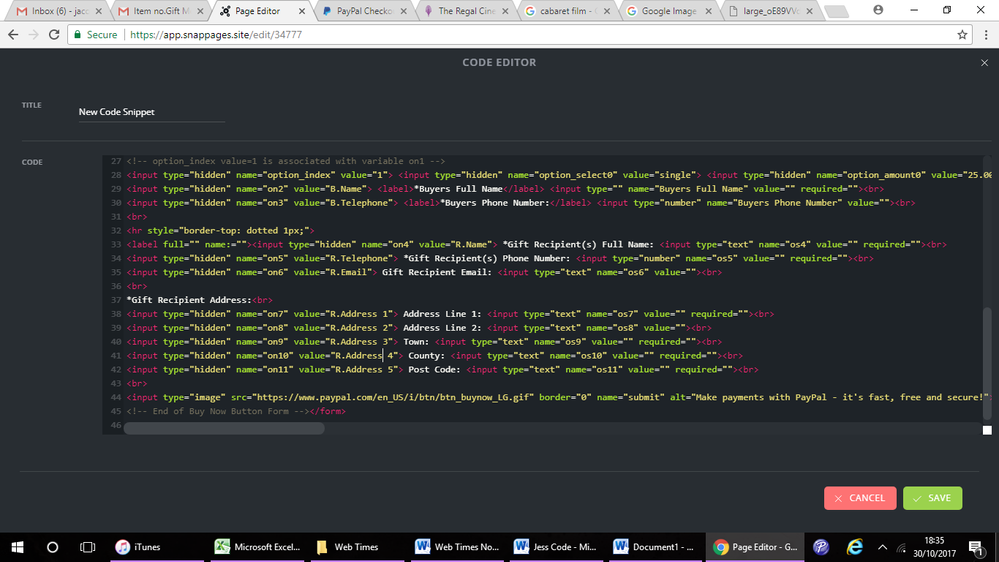Bookmark this page with star icon
The width and height of the screenshot is (999, 562).
[x=962, y=35]
